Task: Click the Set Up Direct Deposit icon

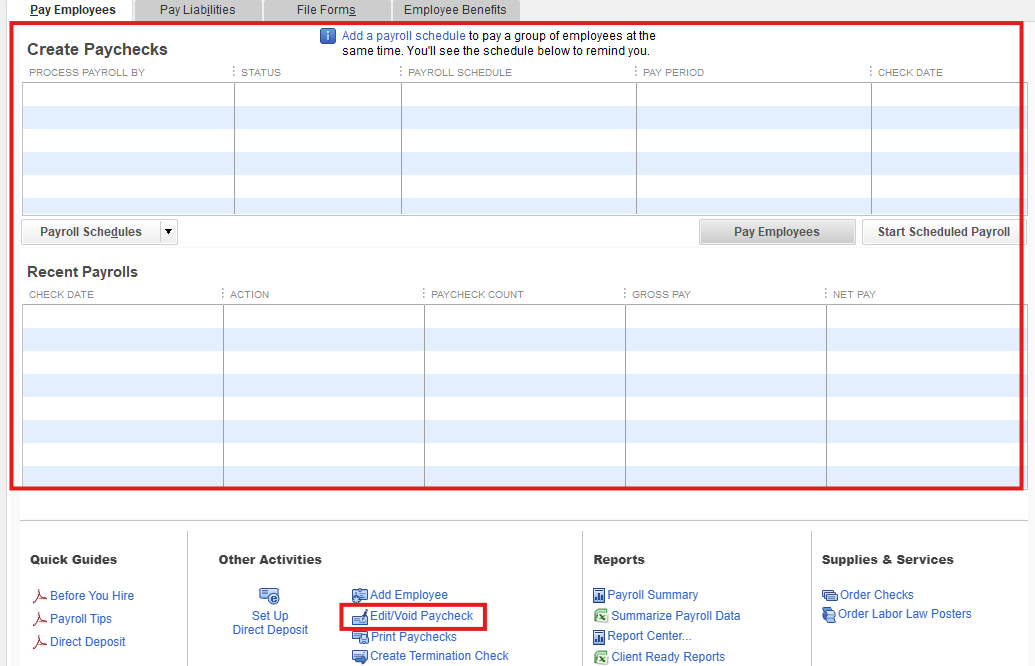Action: 269,596
